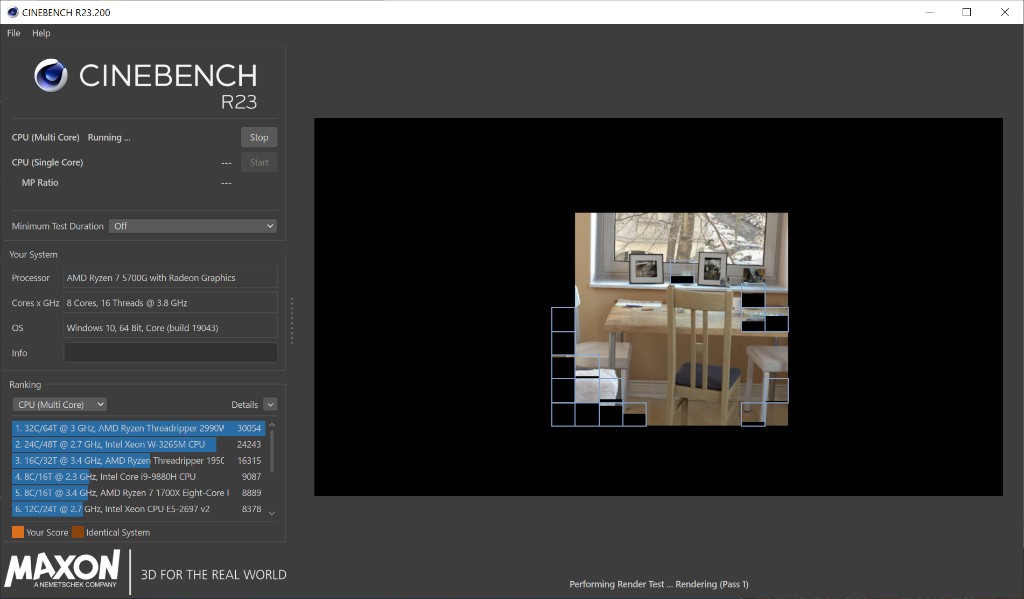The image size is (1024, 599).
Task: Stop the CPU Multi Core test
Action: tap(259, 138)
